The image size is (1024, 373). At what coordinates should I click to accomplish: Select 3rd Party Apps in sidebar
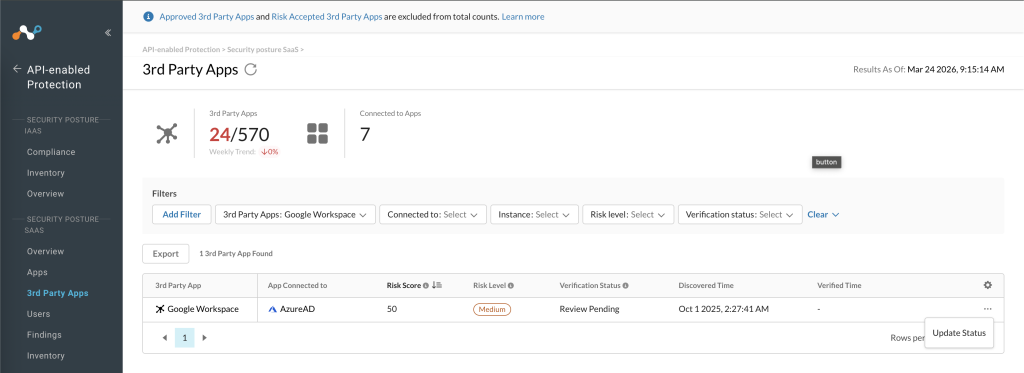pyautogui.click(x=57, y=293)
